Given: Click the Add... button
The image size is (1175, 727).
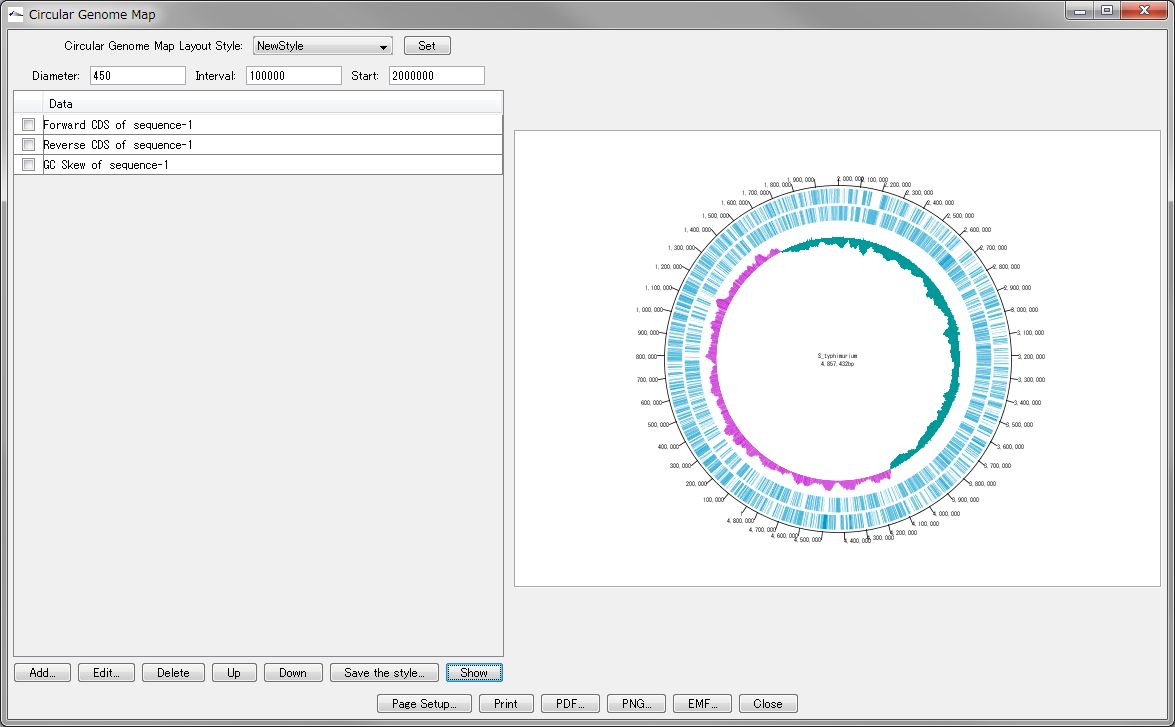Looking at the screenshot, I should 43,672.
